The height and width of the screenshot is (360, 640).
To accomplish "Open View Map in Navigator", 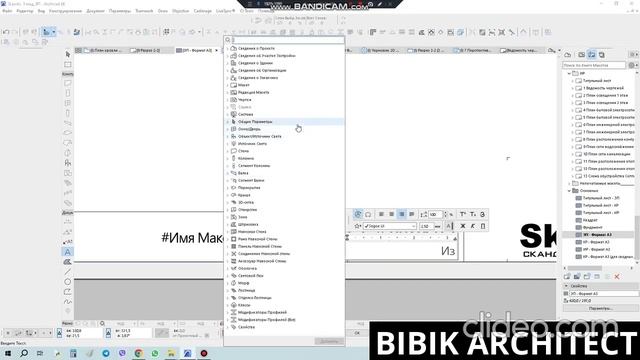I will 582,55.
